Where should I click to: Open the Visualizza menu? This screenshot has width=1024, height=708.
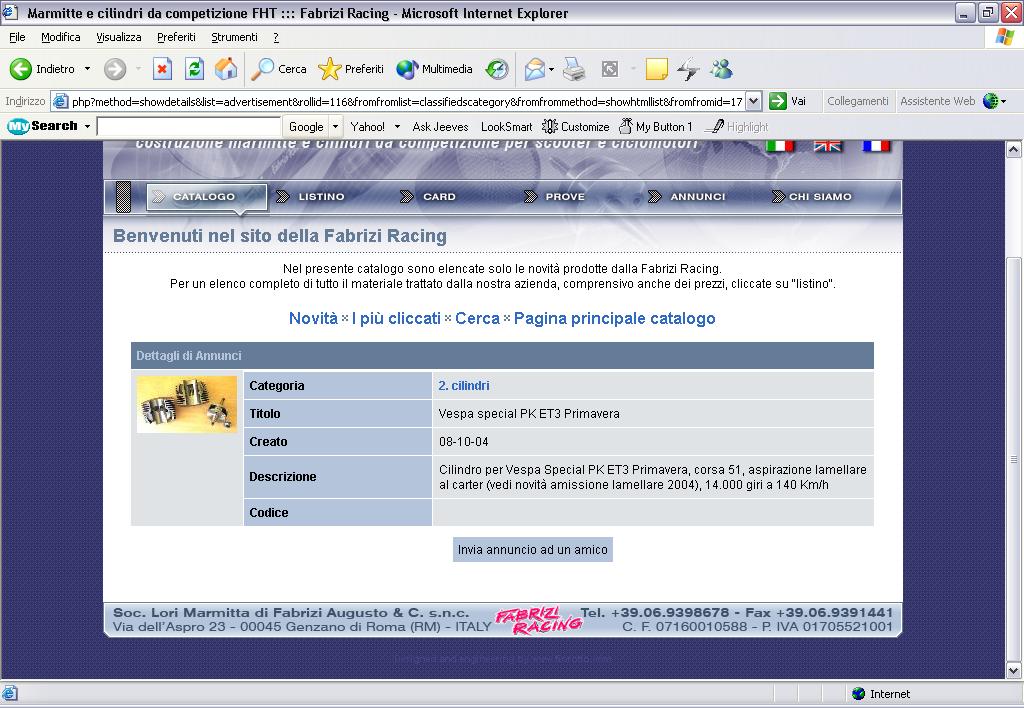pos(119,37)
